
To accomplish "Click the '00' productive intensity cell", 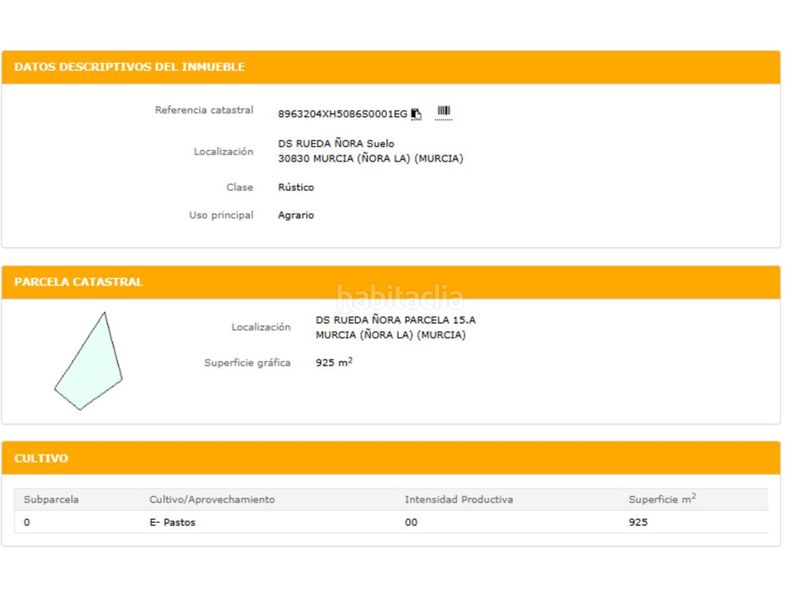I will coord(411,522).
